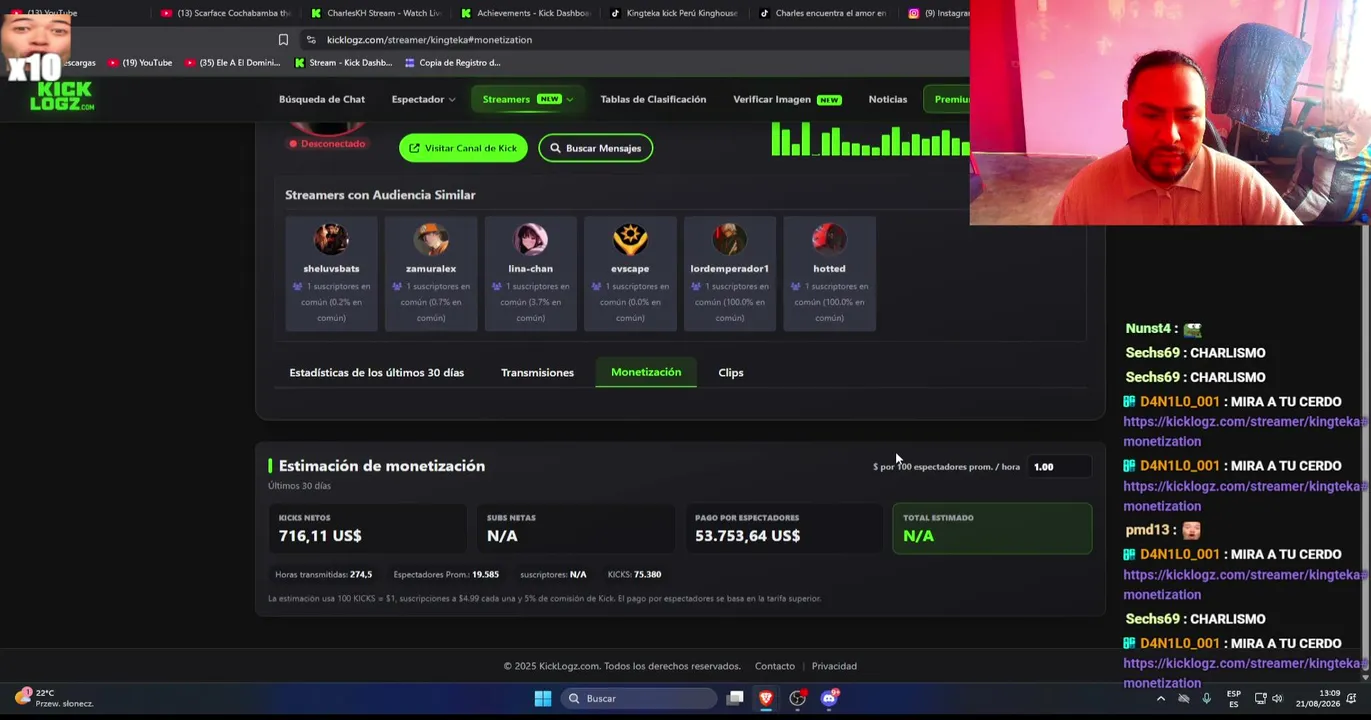
Task: Click the frog emote in Nunst4's message
Action: (x=1192, y=329)
